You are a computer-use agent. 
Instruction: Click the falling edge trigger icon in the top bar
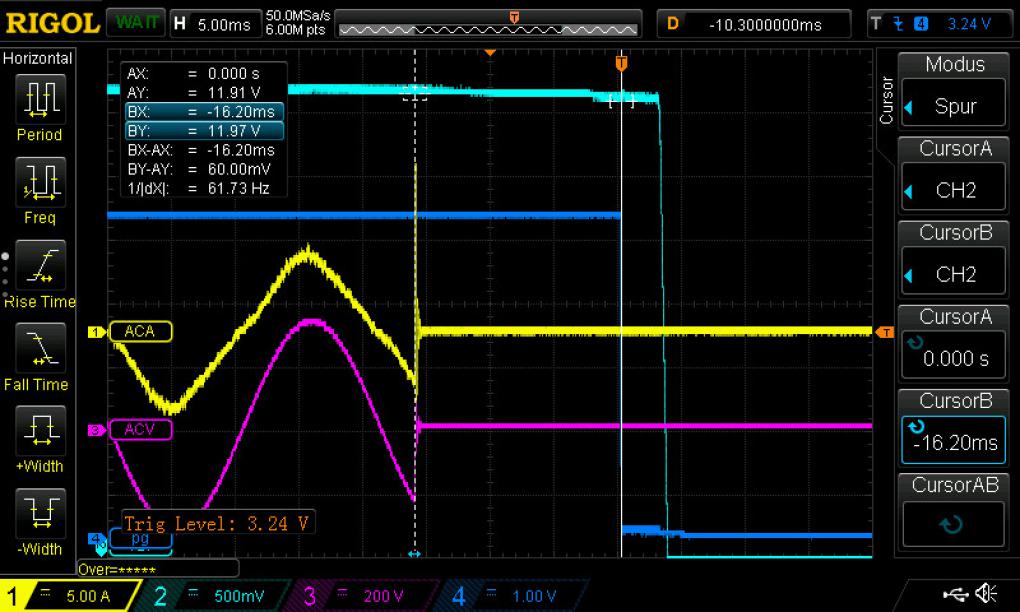[x=898, y=24]
